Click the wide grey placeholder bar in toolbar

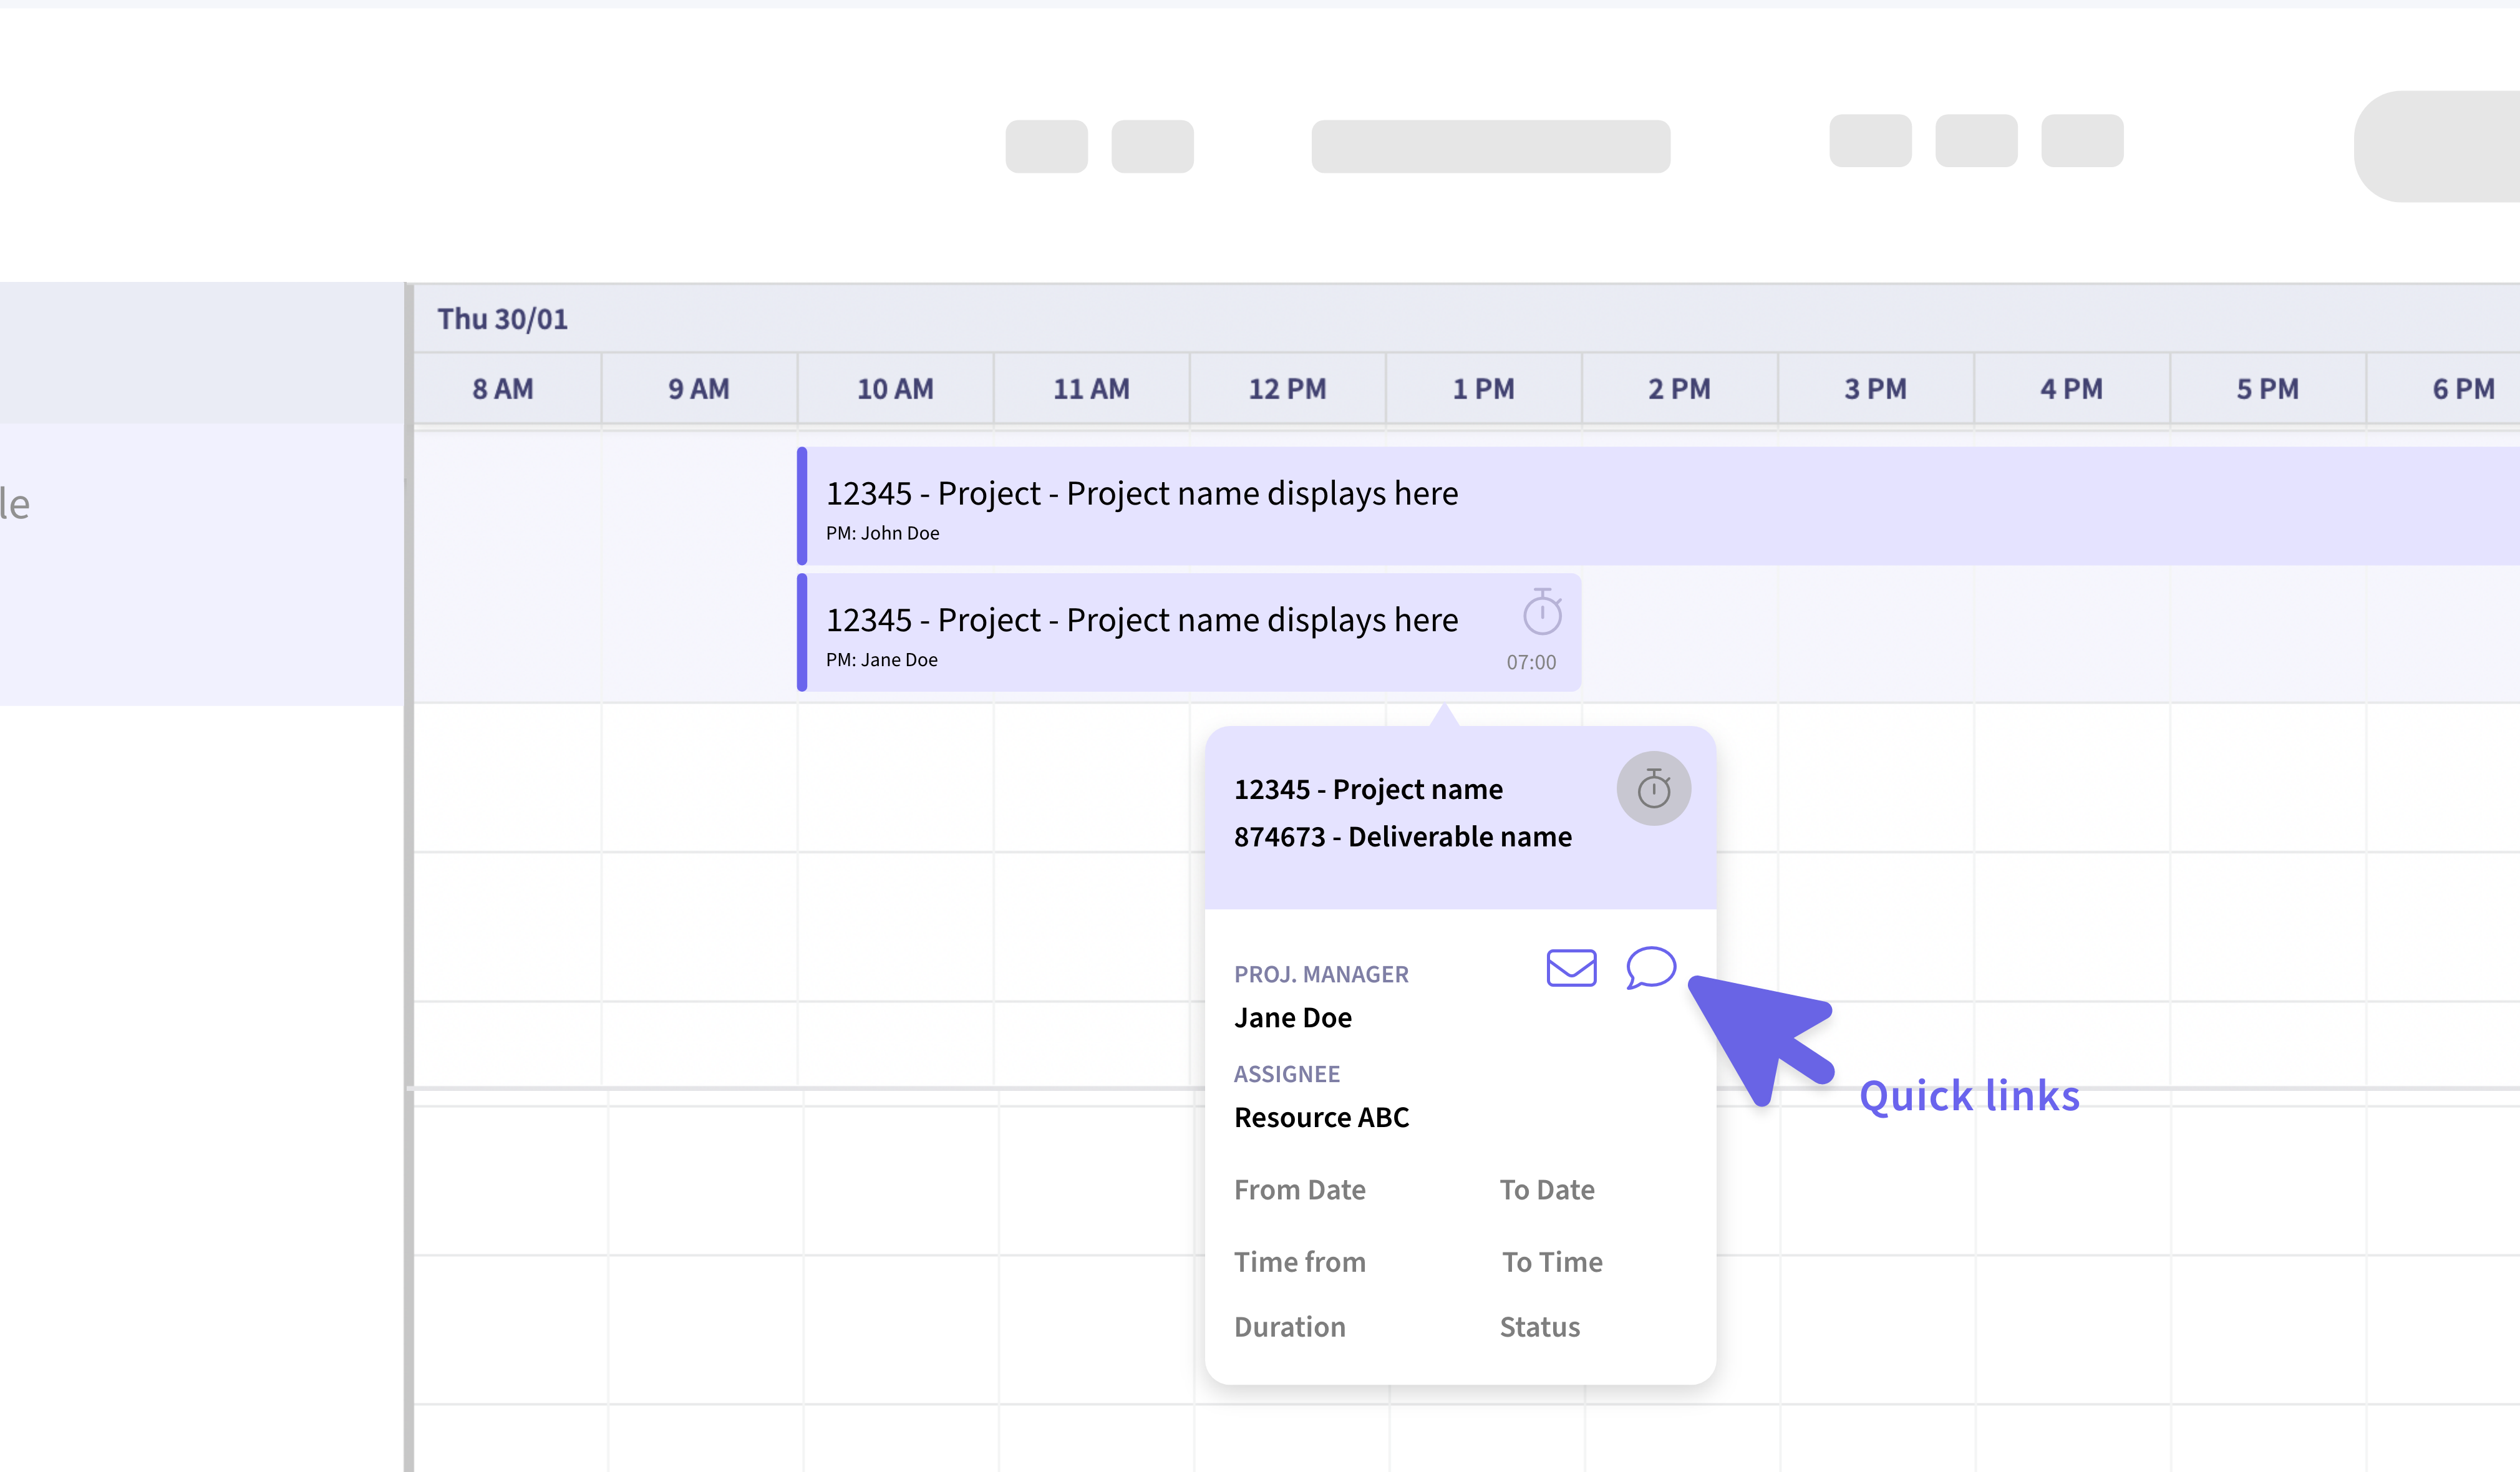point(1490,147)
